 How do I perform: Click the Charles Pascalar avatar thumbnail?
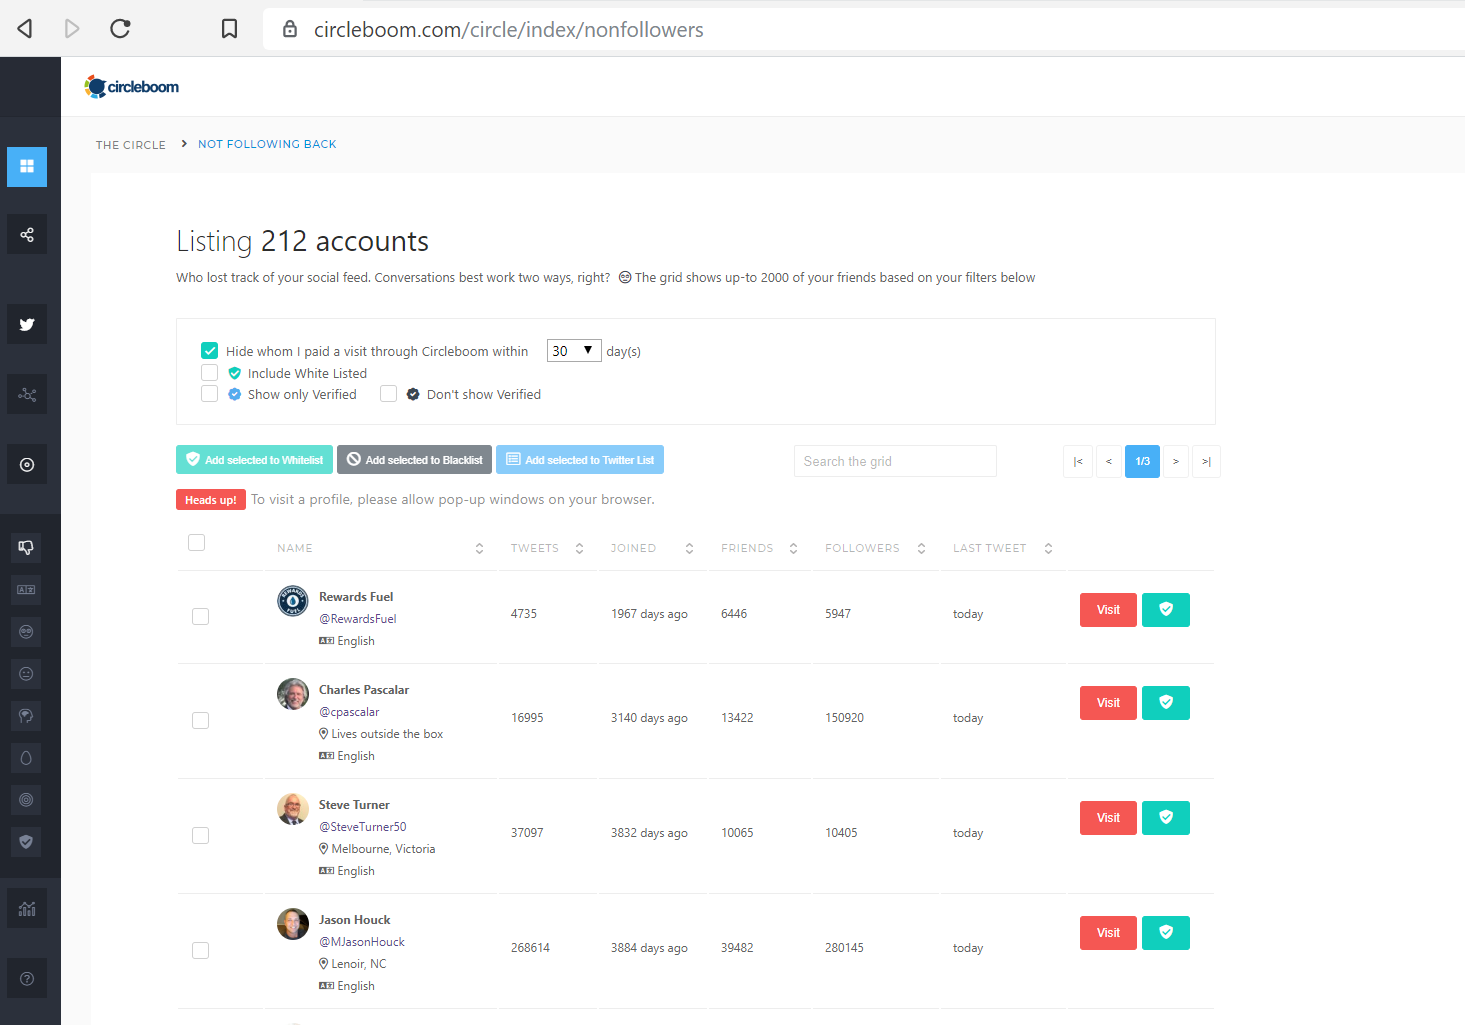point(293,694)
